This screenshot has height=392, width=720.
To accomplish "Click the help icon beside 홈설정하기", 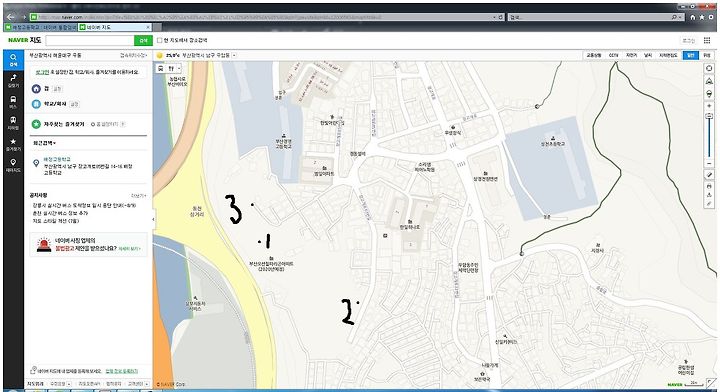I will (x=123, y=124).
